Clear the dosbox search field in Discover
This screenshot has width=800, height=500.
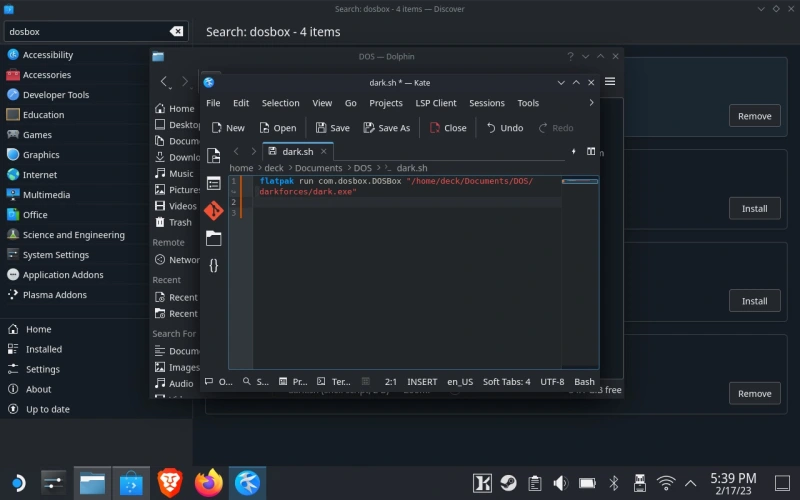point(177,31)
